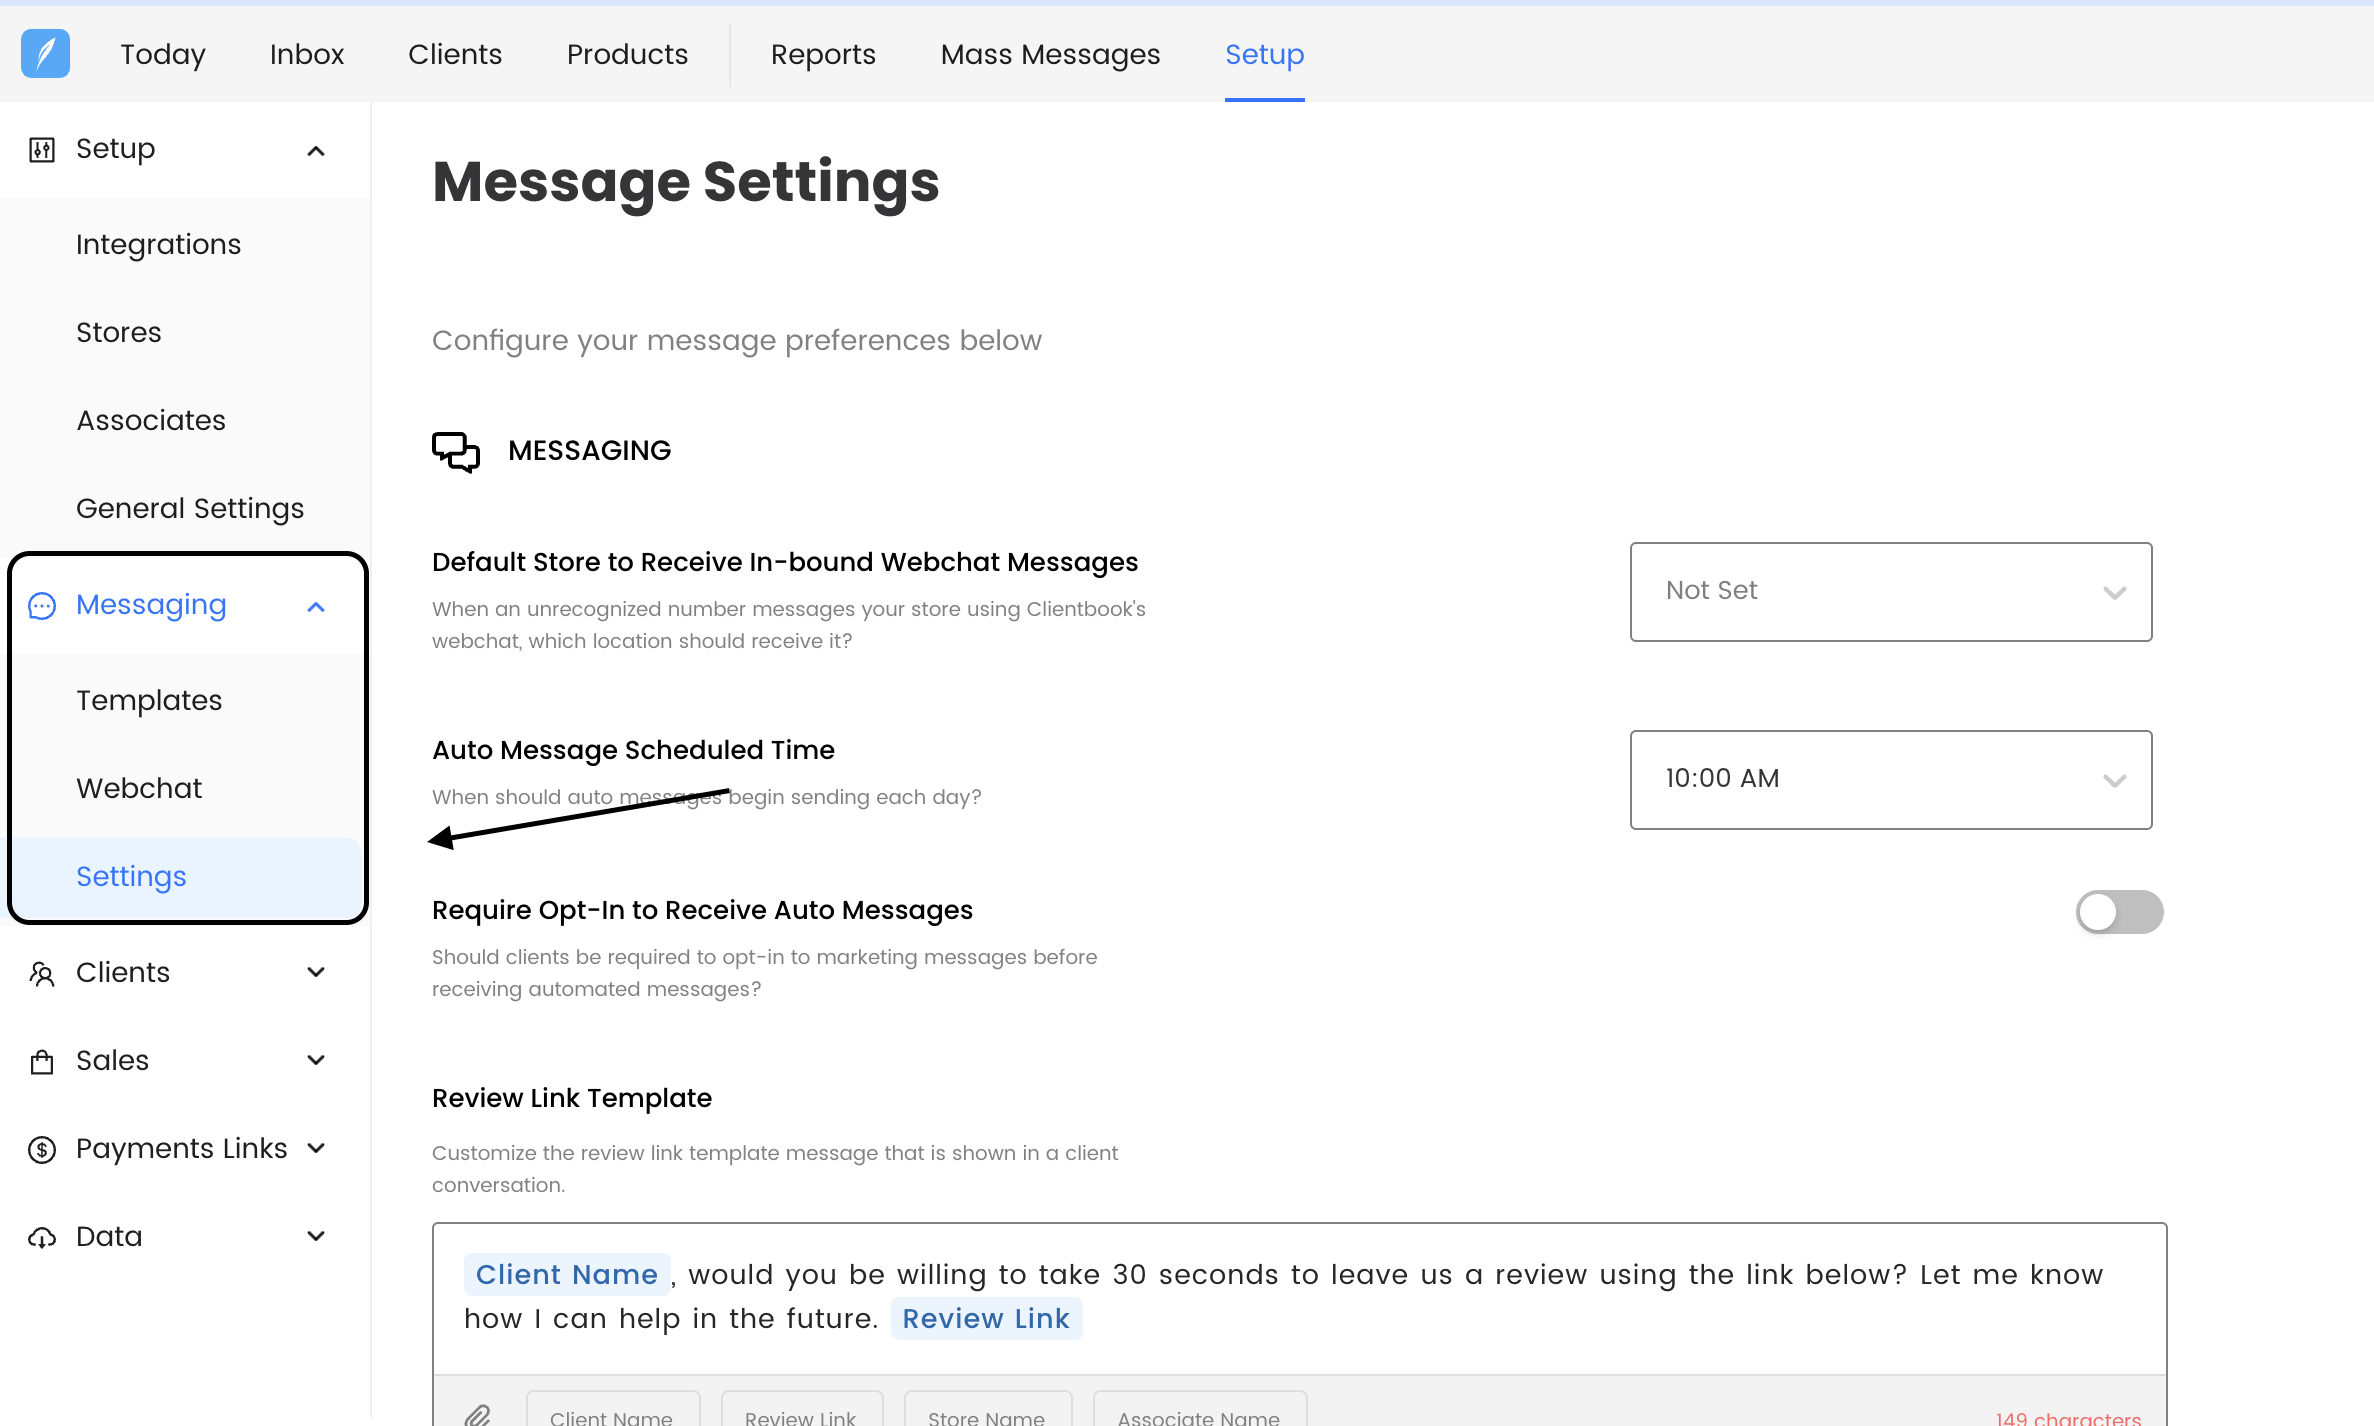This screenshot has width=2374, height=1426.
Task: Collapse the Messaging sidebar section chevron
Action: [316, 607]
